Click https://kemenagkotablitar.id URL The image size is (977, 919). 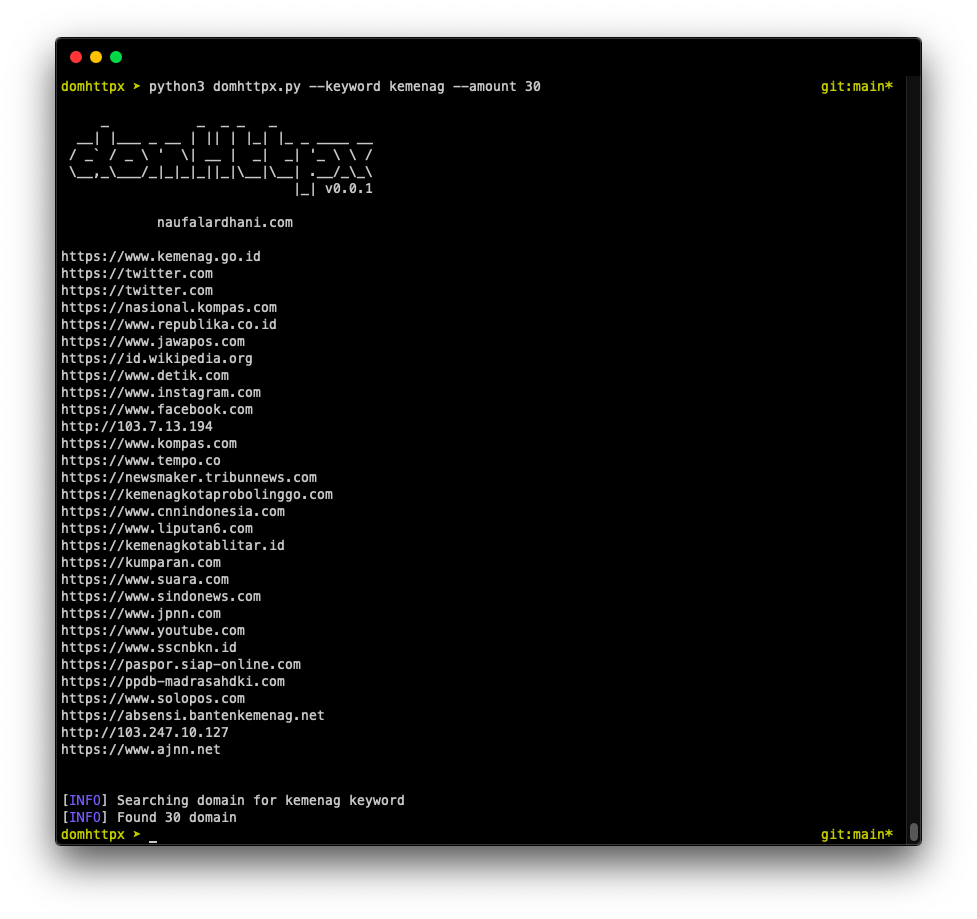[x=173, y=546]
